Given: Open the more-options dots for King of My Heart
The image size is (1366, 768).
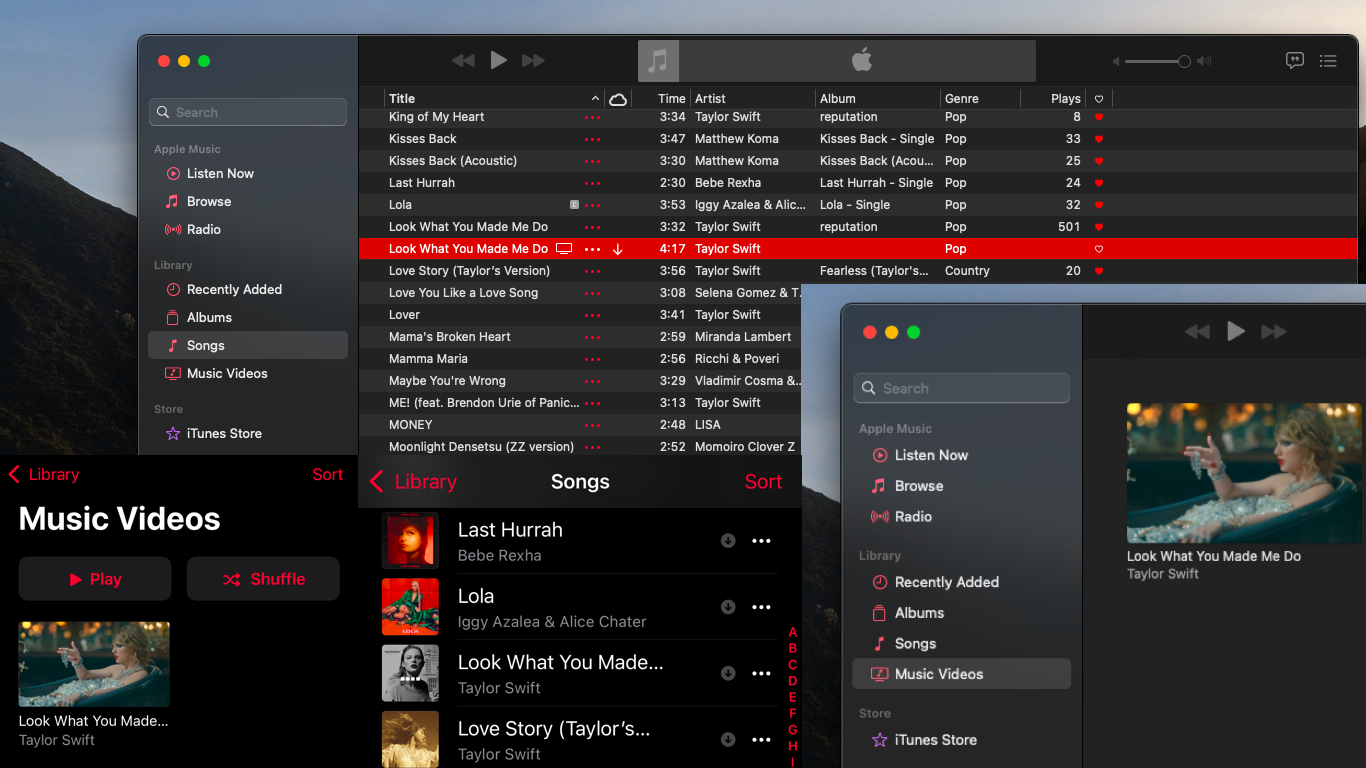Looking at the screenshot, I should [593, 117].
